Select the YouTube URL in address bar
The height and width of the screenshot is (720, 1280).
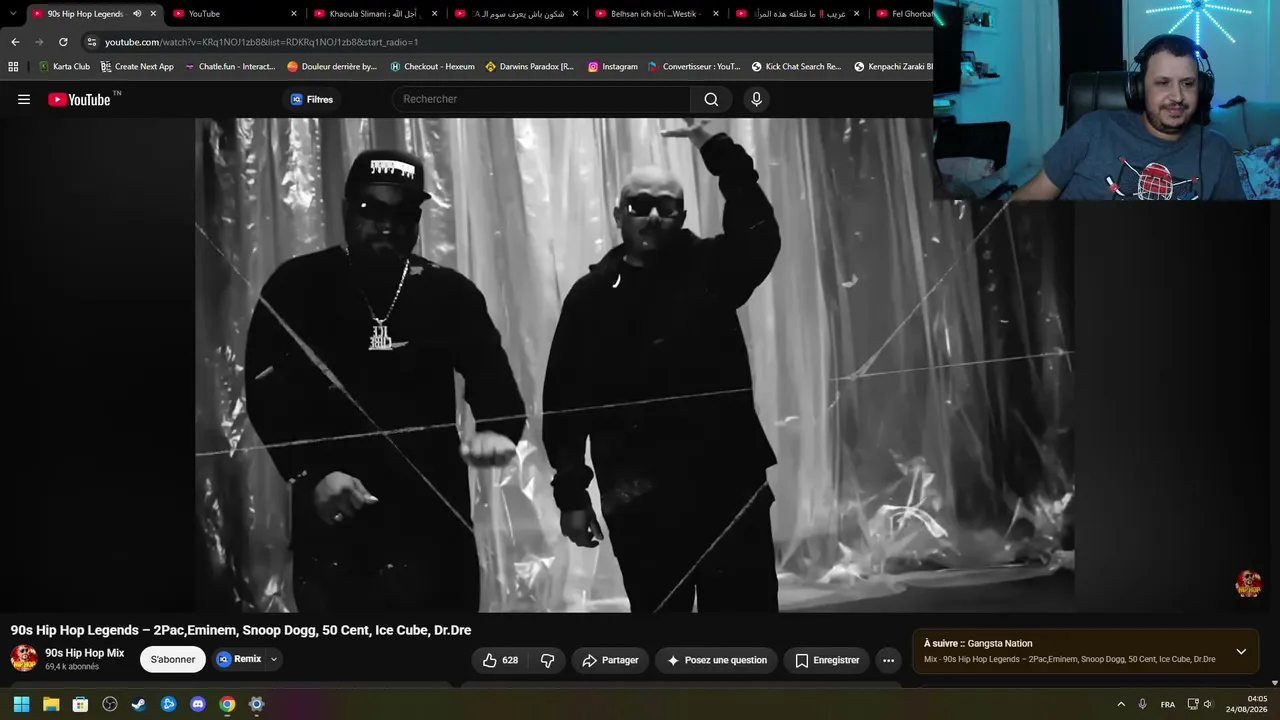(261, 42)
